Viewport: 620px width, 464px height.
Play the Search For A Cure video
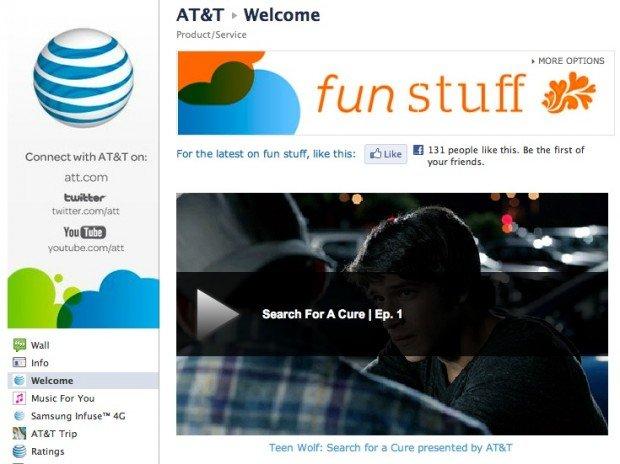[x=217, y=314]
